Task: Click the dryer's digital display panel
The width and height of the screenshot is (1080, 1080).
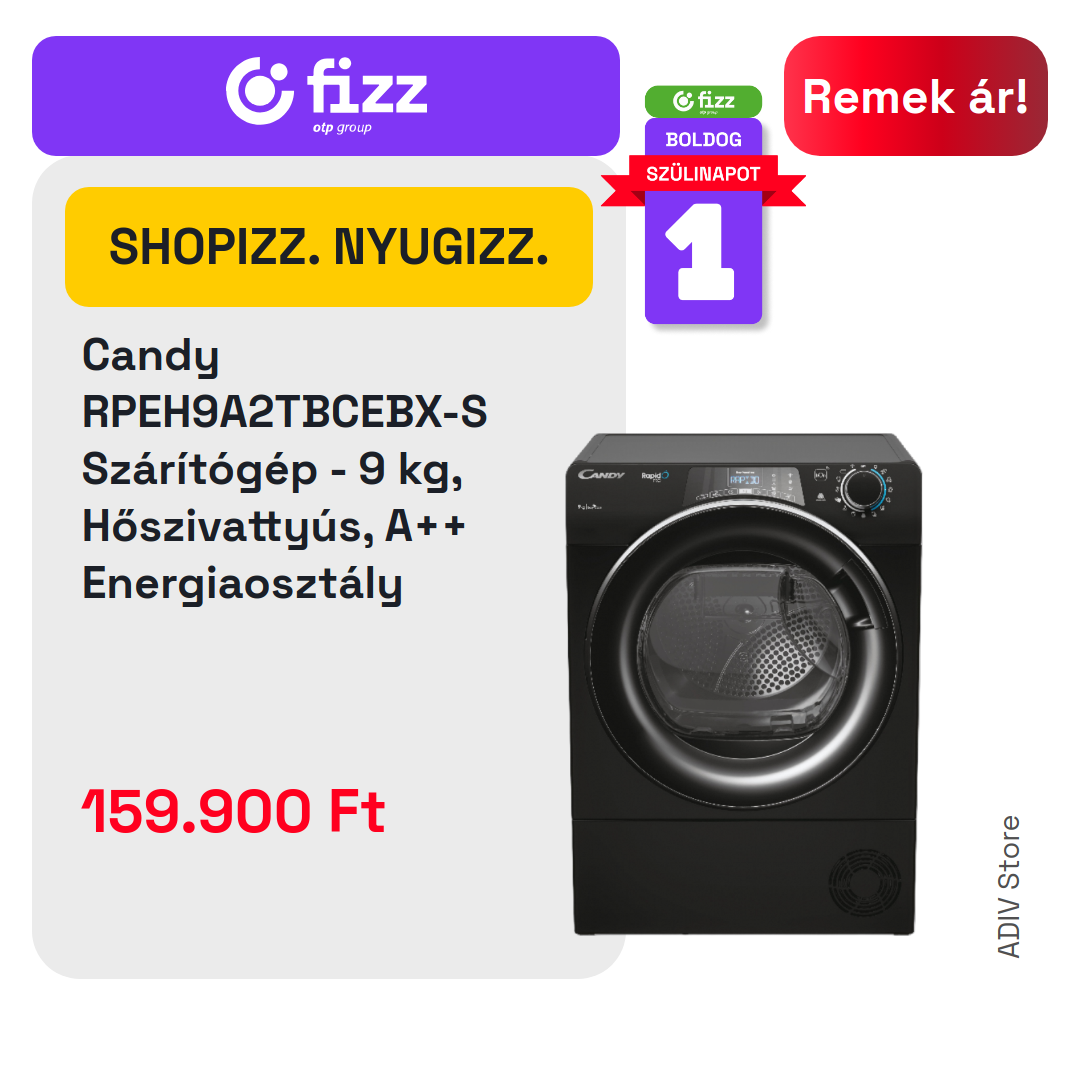Action: [x=744, y=479]
